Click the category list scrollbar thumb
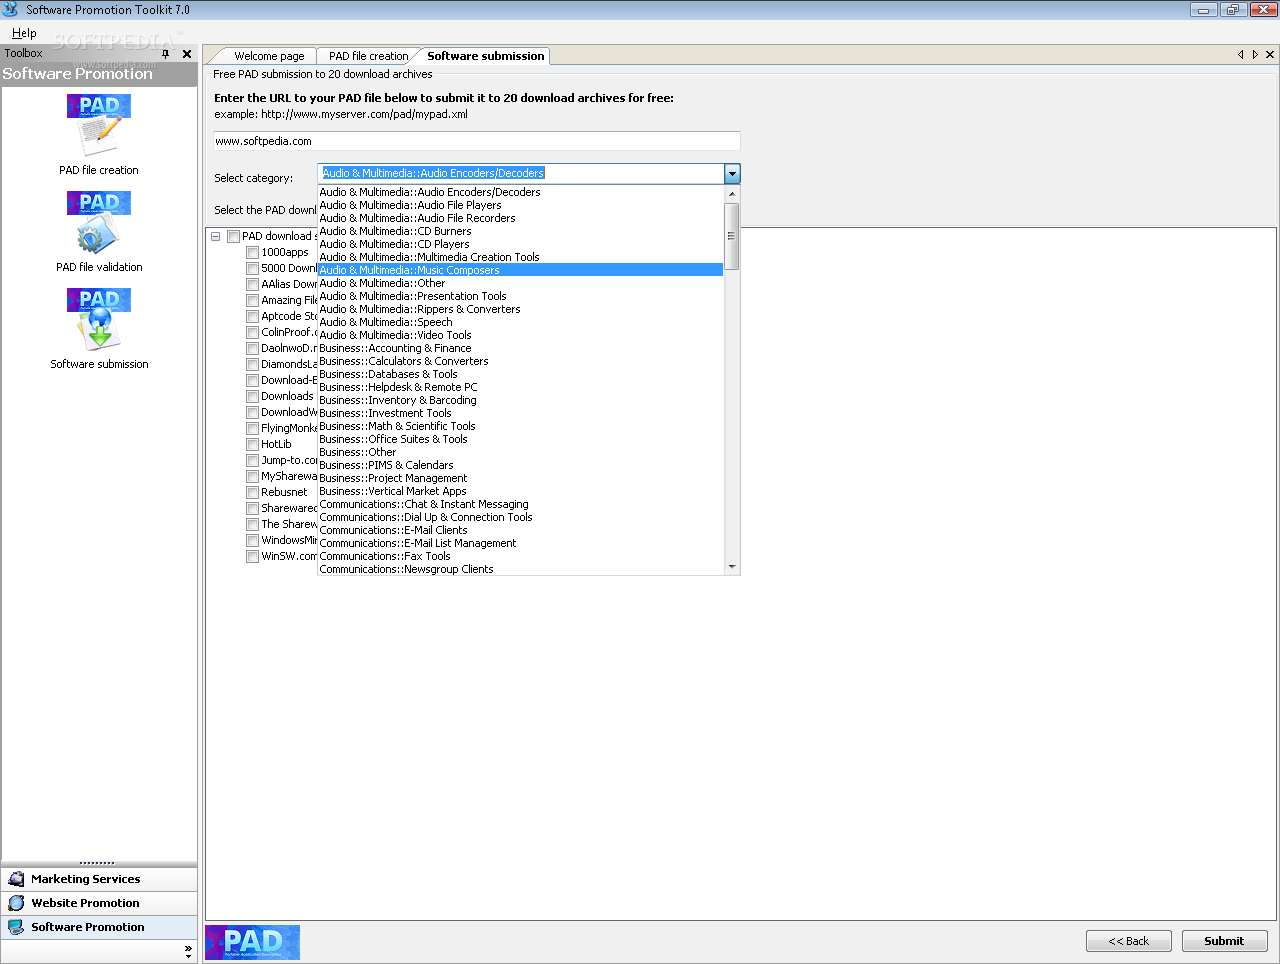The image size is (1280, 964). pos(732,236)
